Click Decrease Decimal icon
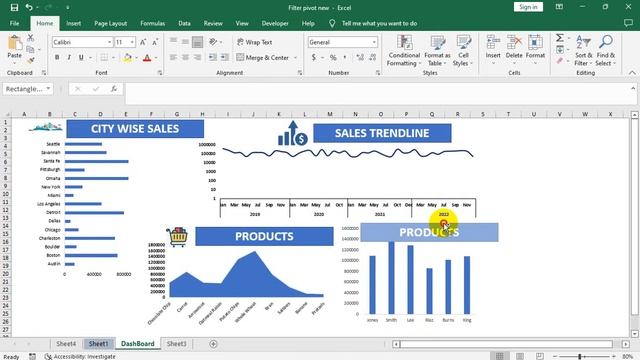Screen dimensions: 640x360 click(x=373, y=58)
